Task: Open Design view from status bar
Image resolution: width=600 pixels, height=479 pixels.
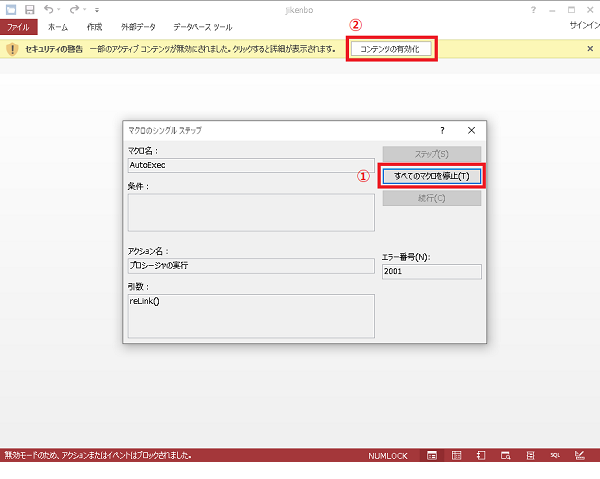Action: (579, 455)
